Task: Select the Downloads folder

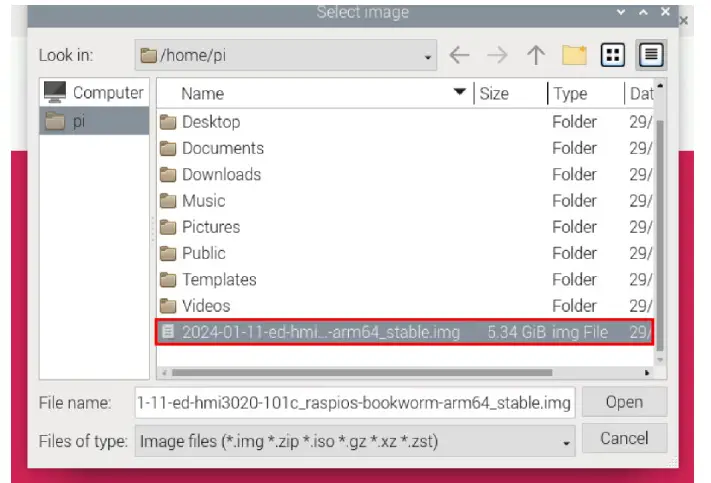Action: [221, 174]
